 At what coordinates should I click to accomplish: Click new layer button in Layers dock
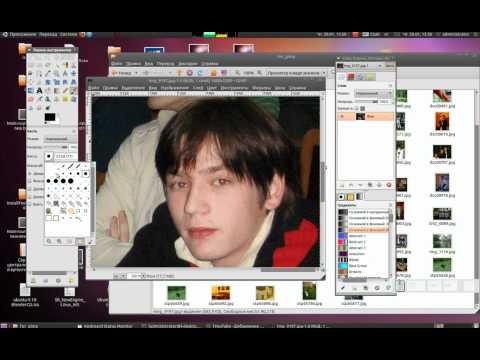coord(342,185)
